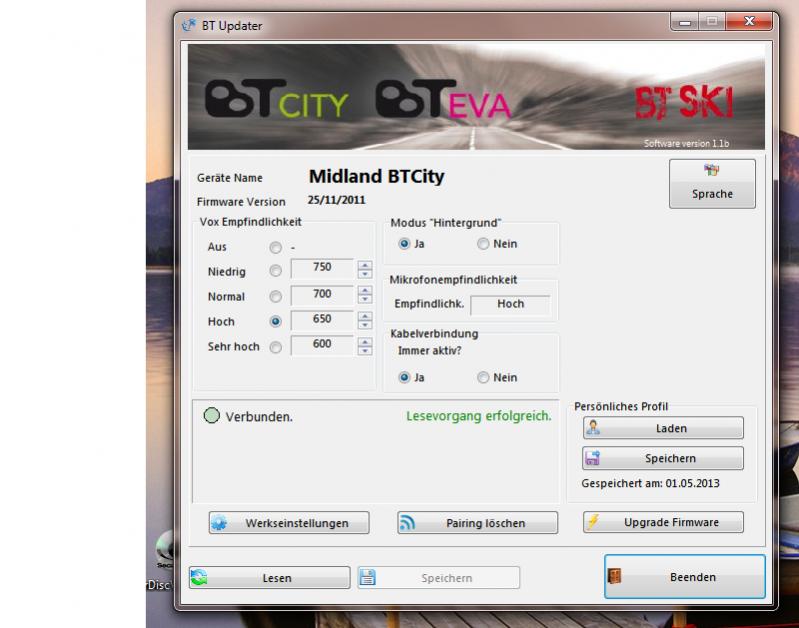Click the Empfindlichk. field showing Hoch

coord(510,304)
